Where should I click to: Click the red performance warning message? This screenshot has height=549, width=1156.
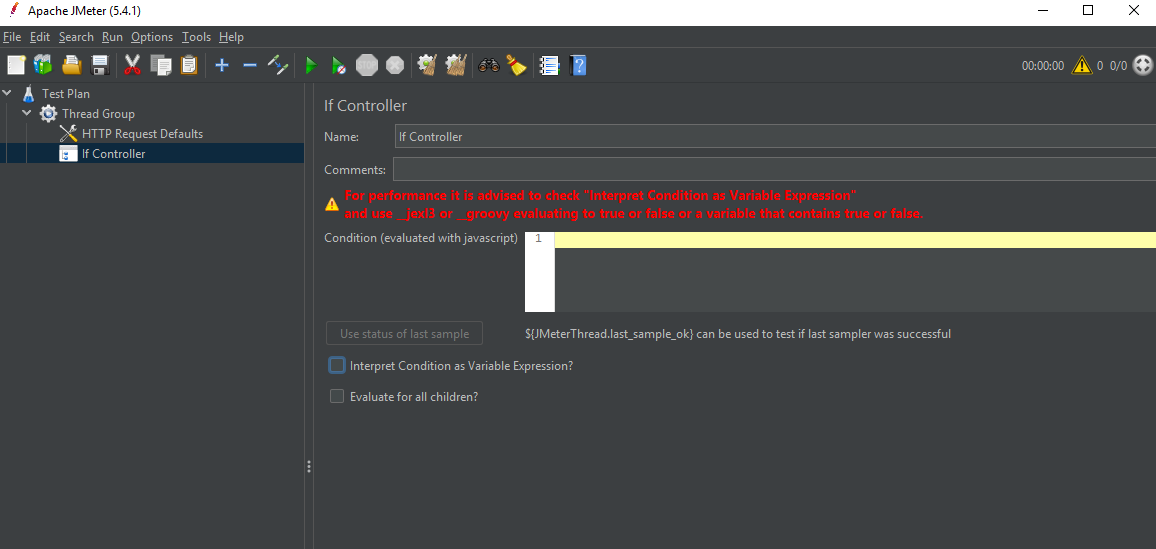(634, 205)
